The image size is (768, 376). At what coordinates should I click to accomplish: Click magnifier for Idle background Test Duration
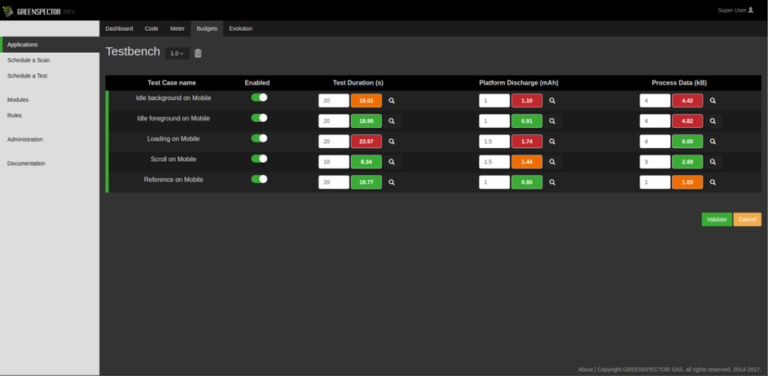point(392,101)
